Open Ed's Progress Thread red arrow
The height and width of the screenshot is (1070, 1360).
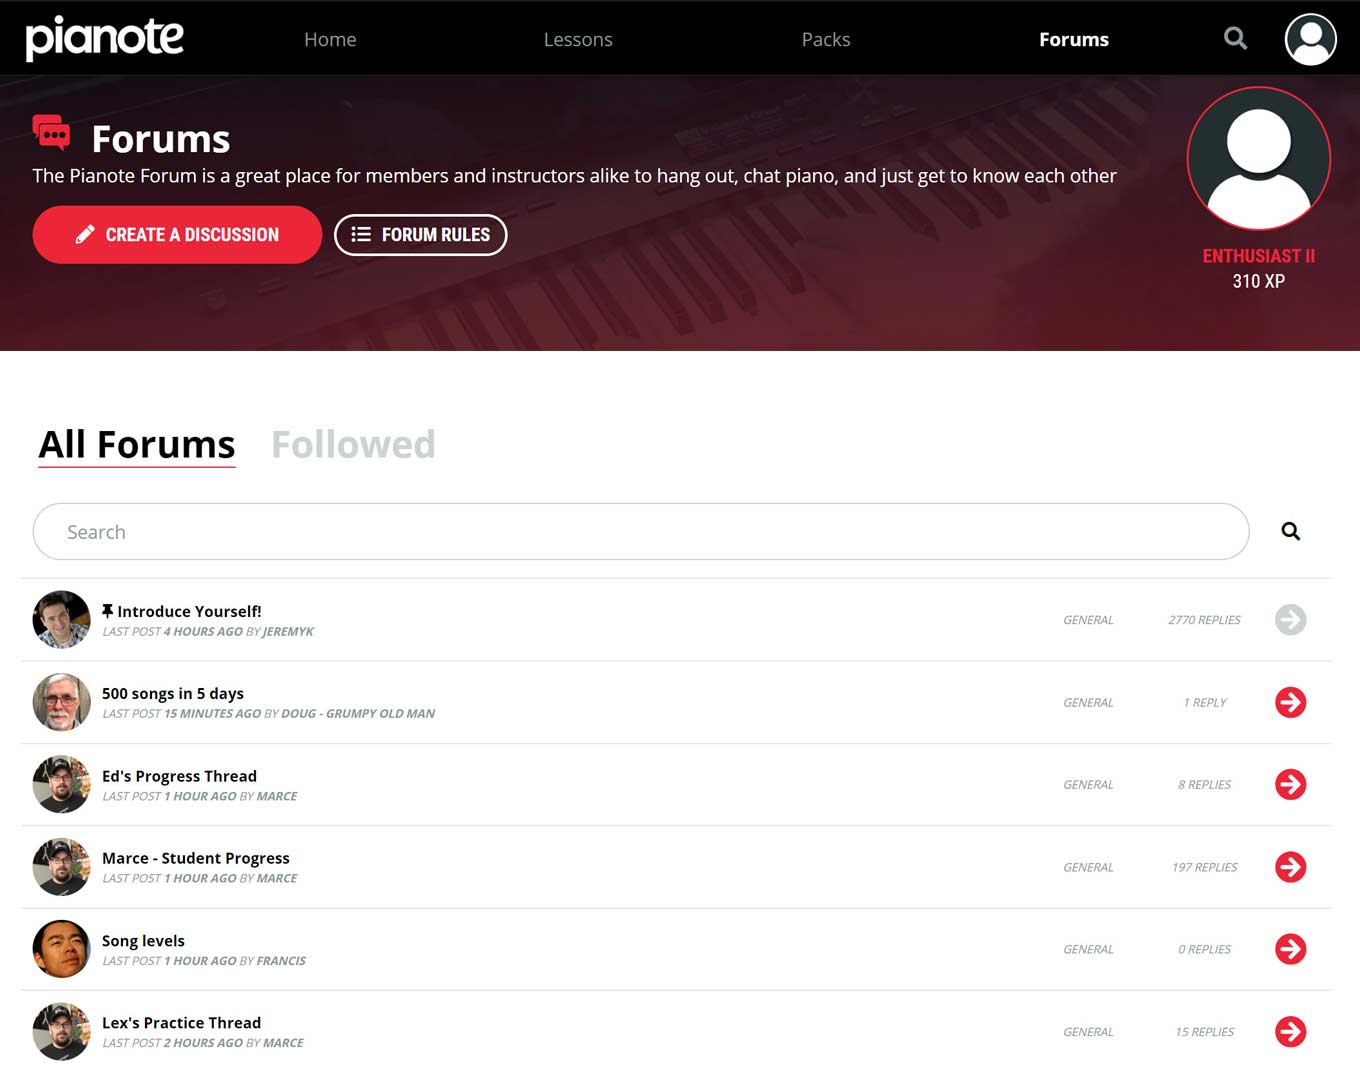coord(1290,784)
